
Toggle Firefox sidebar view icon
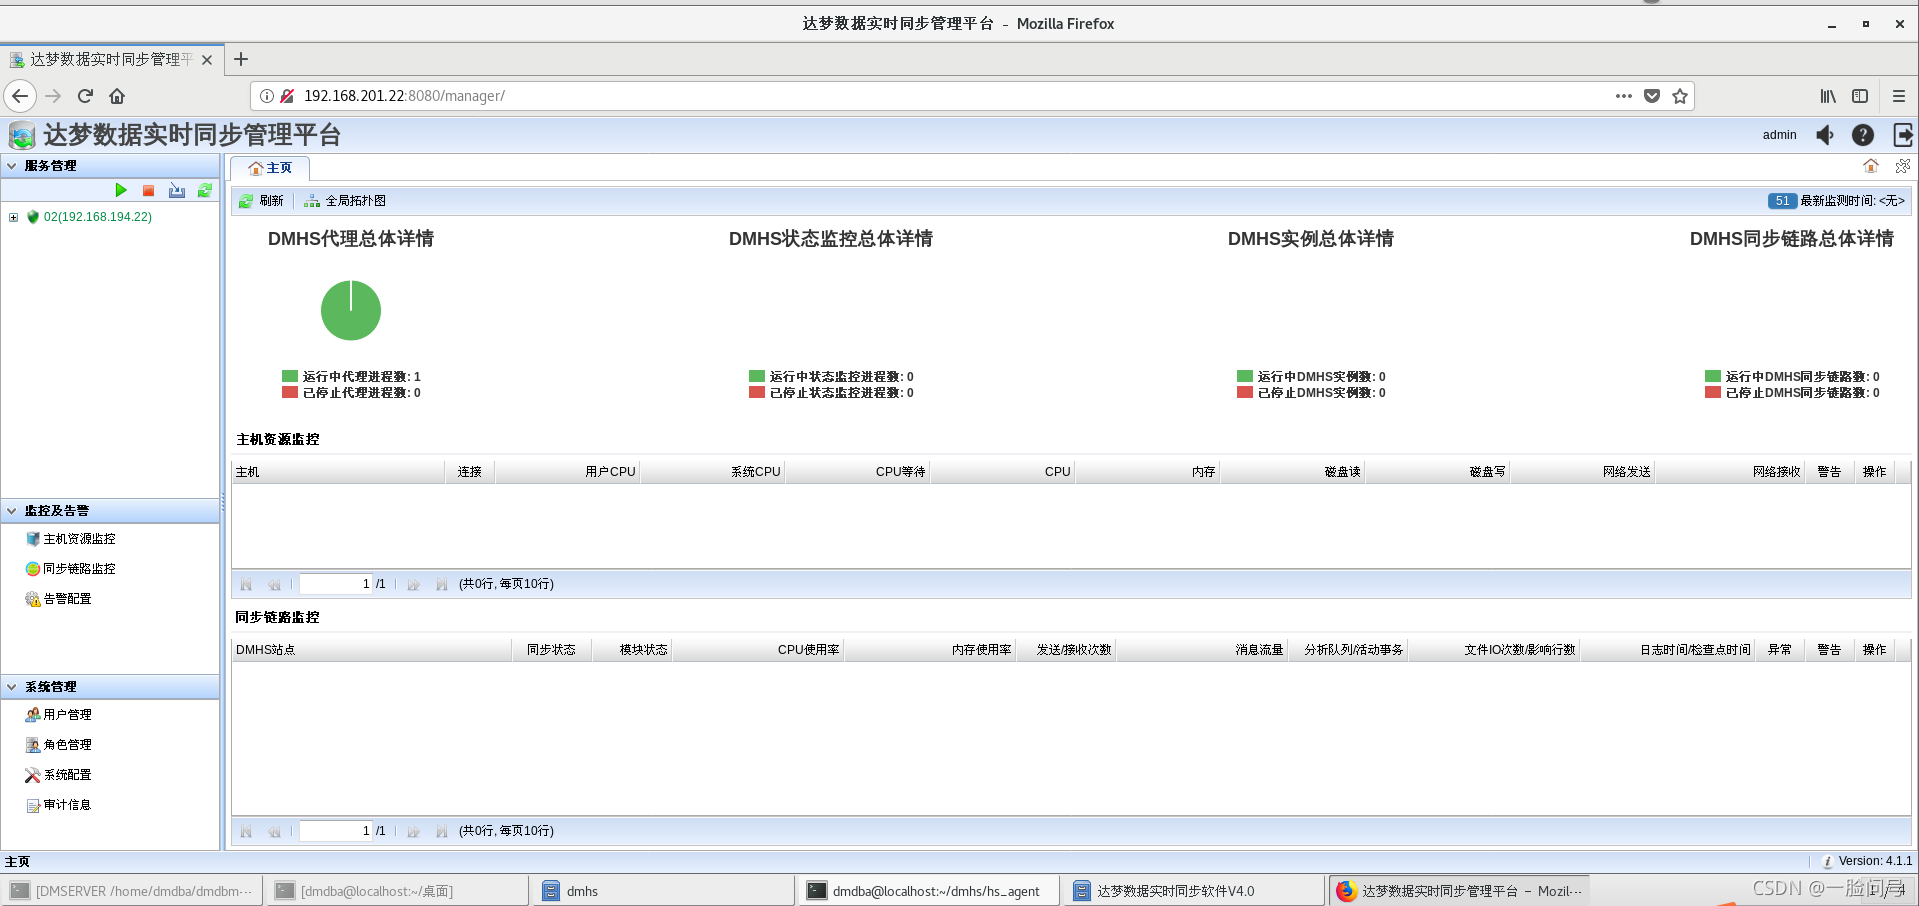coord(1860,96)
